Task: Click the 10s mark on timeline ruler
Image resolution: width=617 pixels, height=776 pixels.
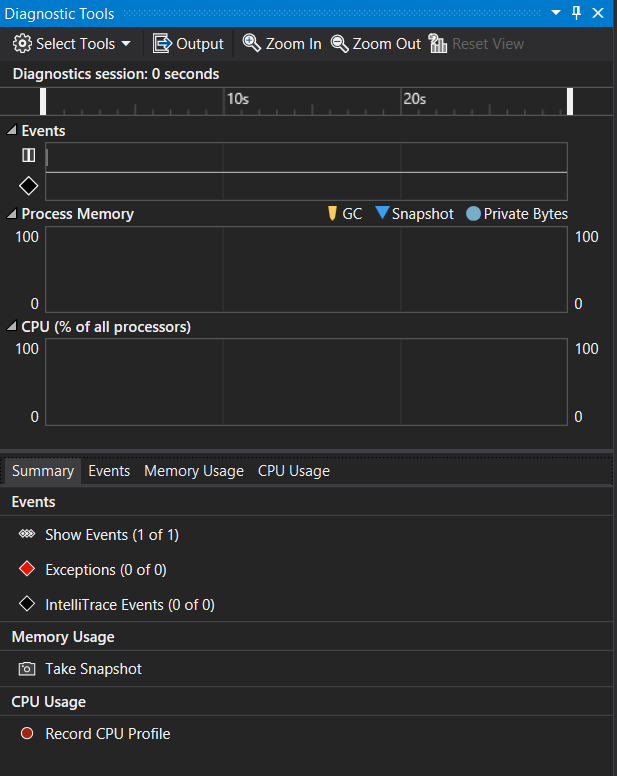Action: 237,99
